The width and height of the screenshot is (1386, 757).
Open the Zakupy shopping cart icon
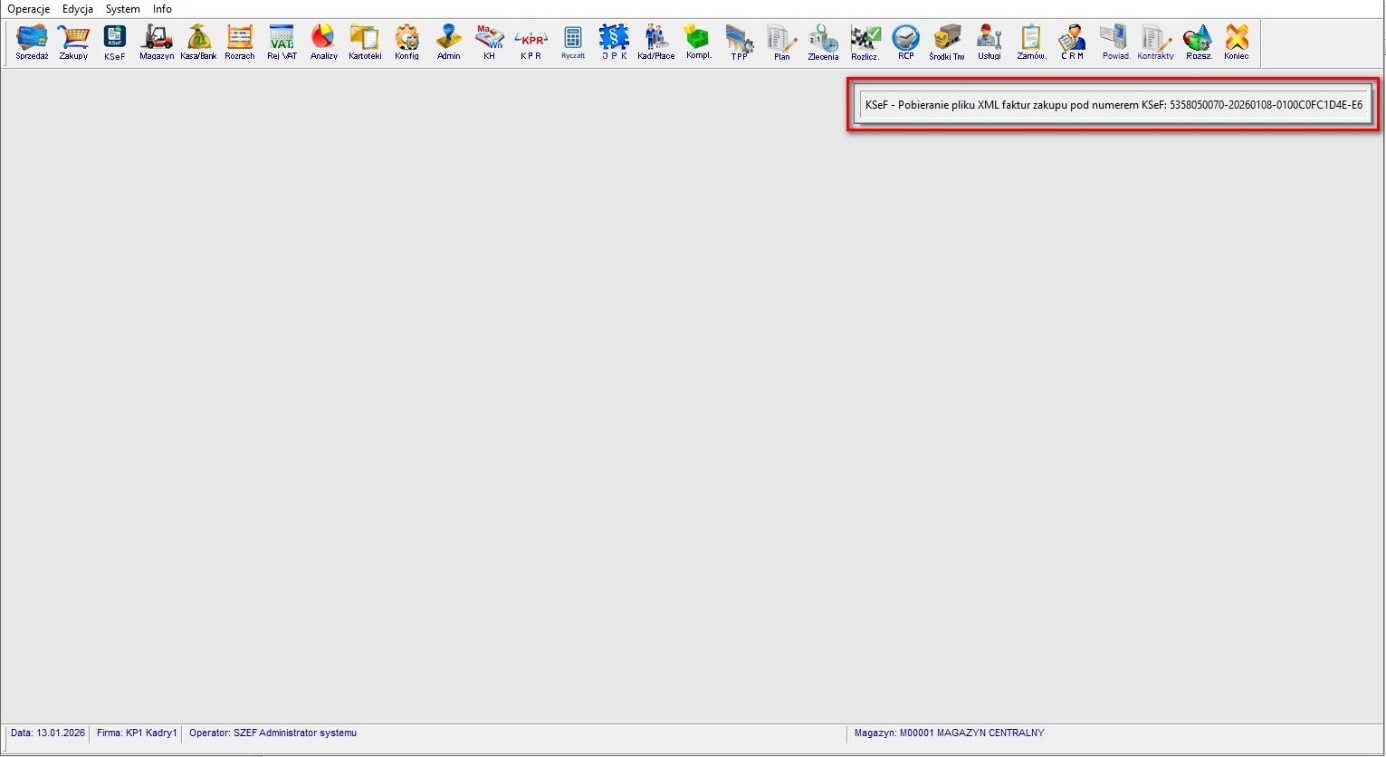pos(73,42)
